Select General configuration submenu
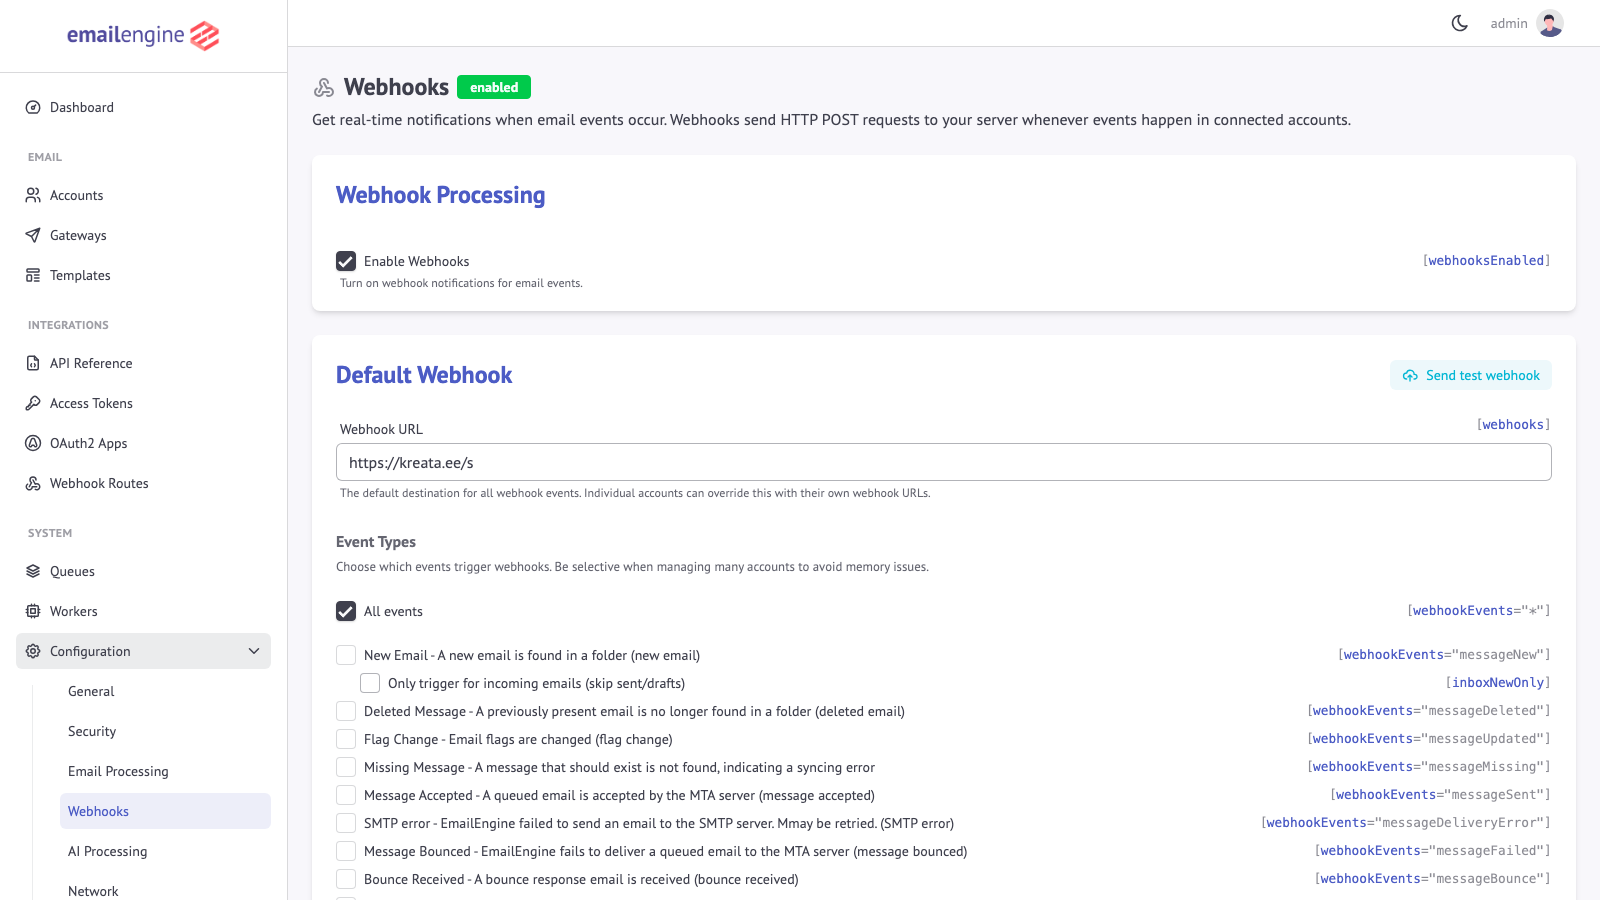Image resolution: width=1600 pixels, height=900 pixels. click(x=165, y=691)
